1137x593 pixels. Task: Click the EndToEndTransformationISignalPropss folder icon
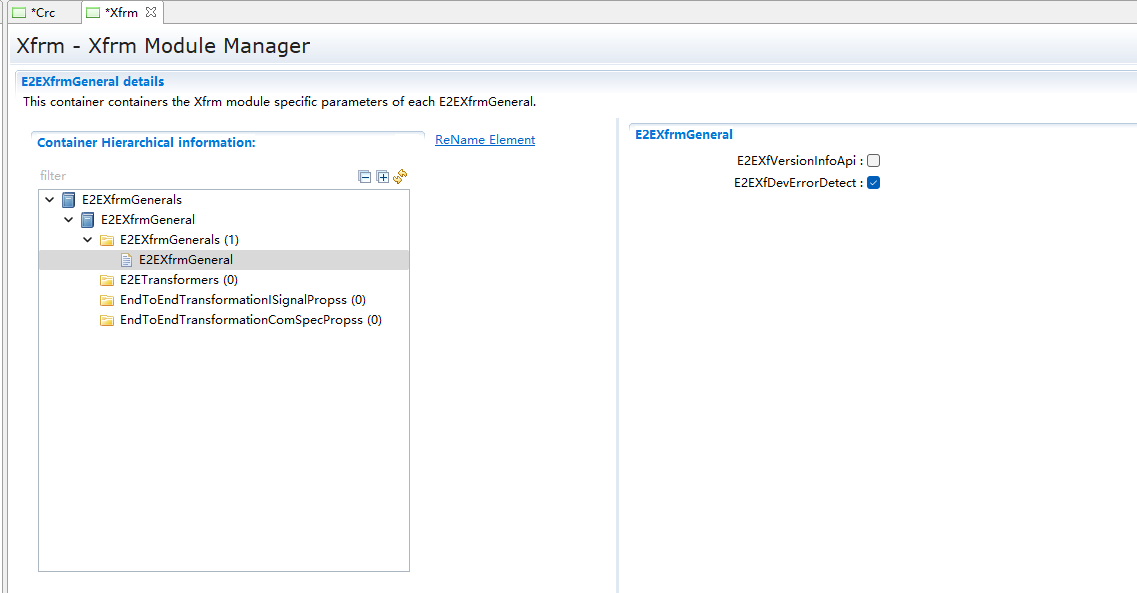click(x=107, y=300)
